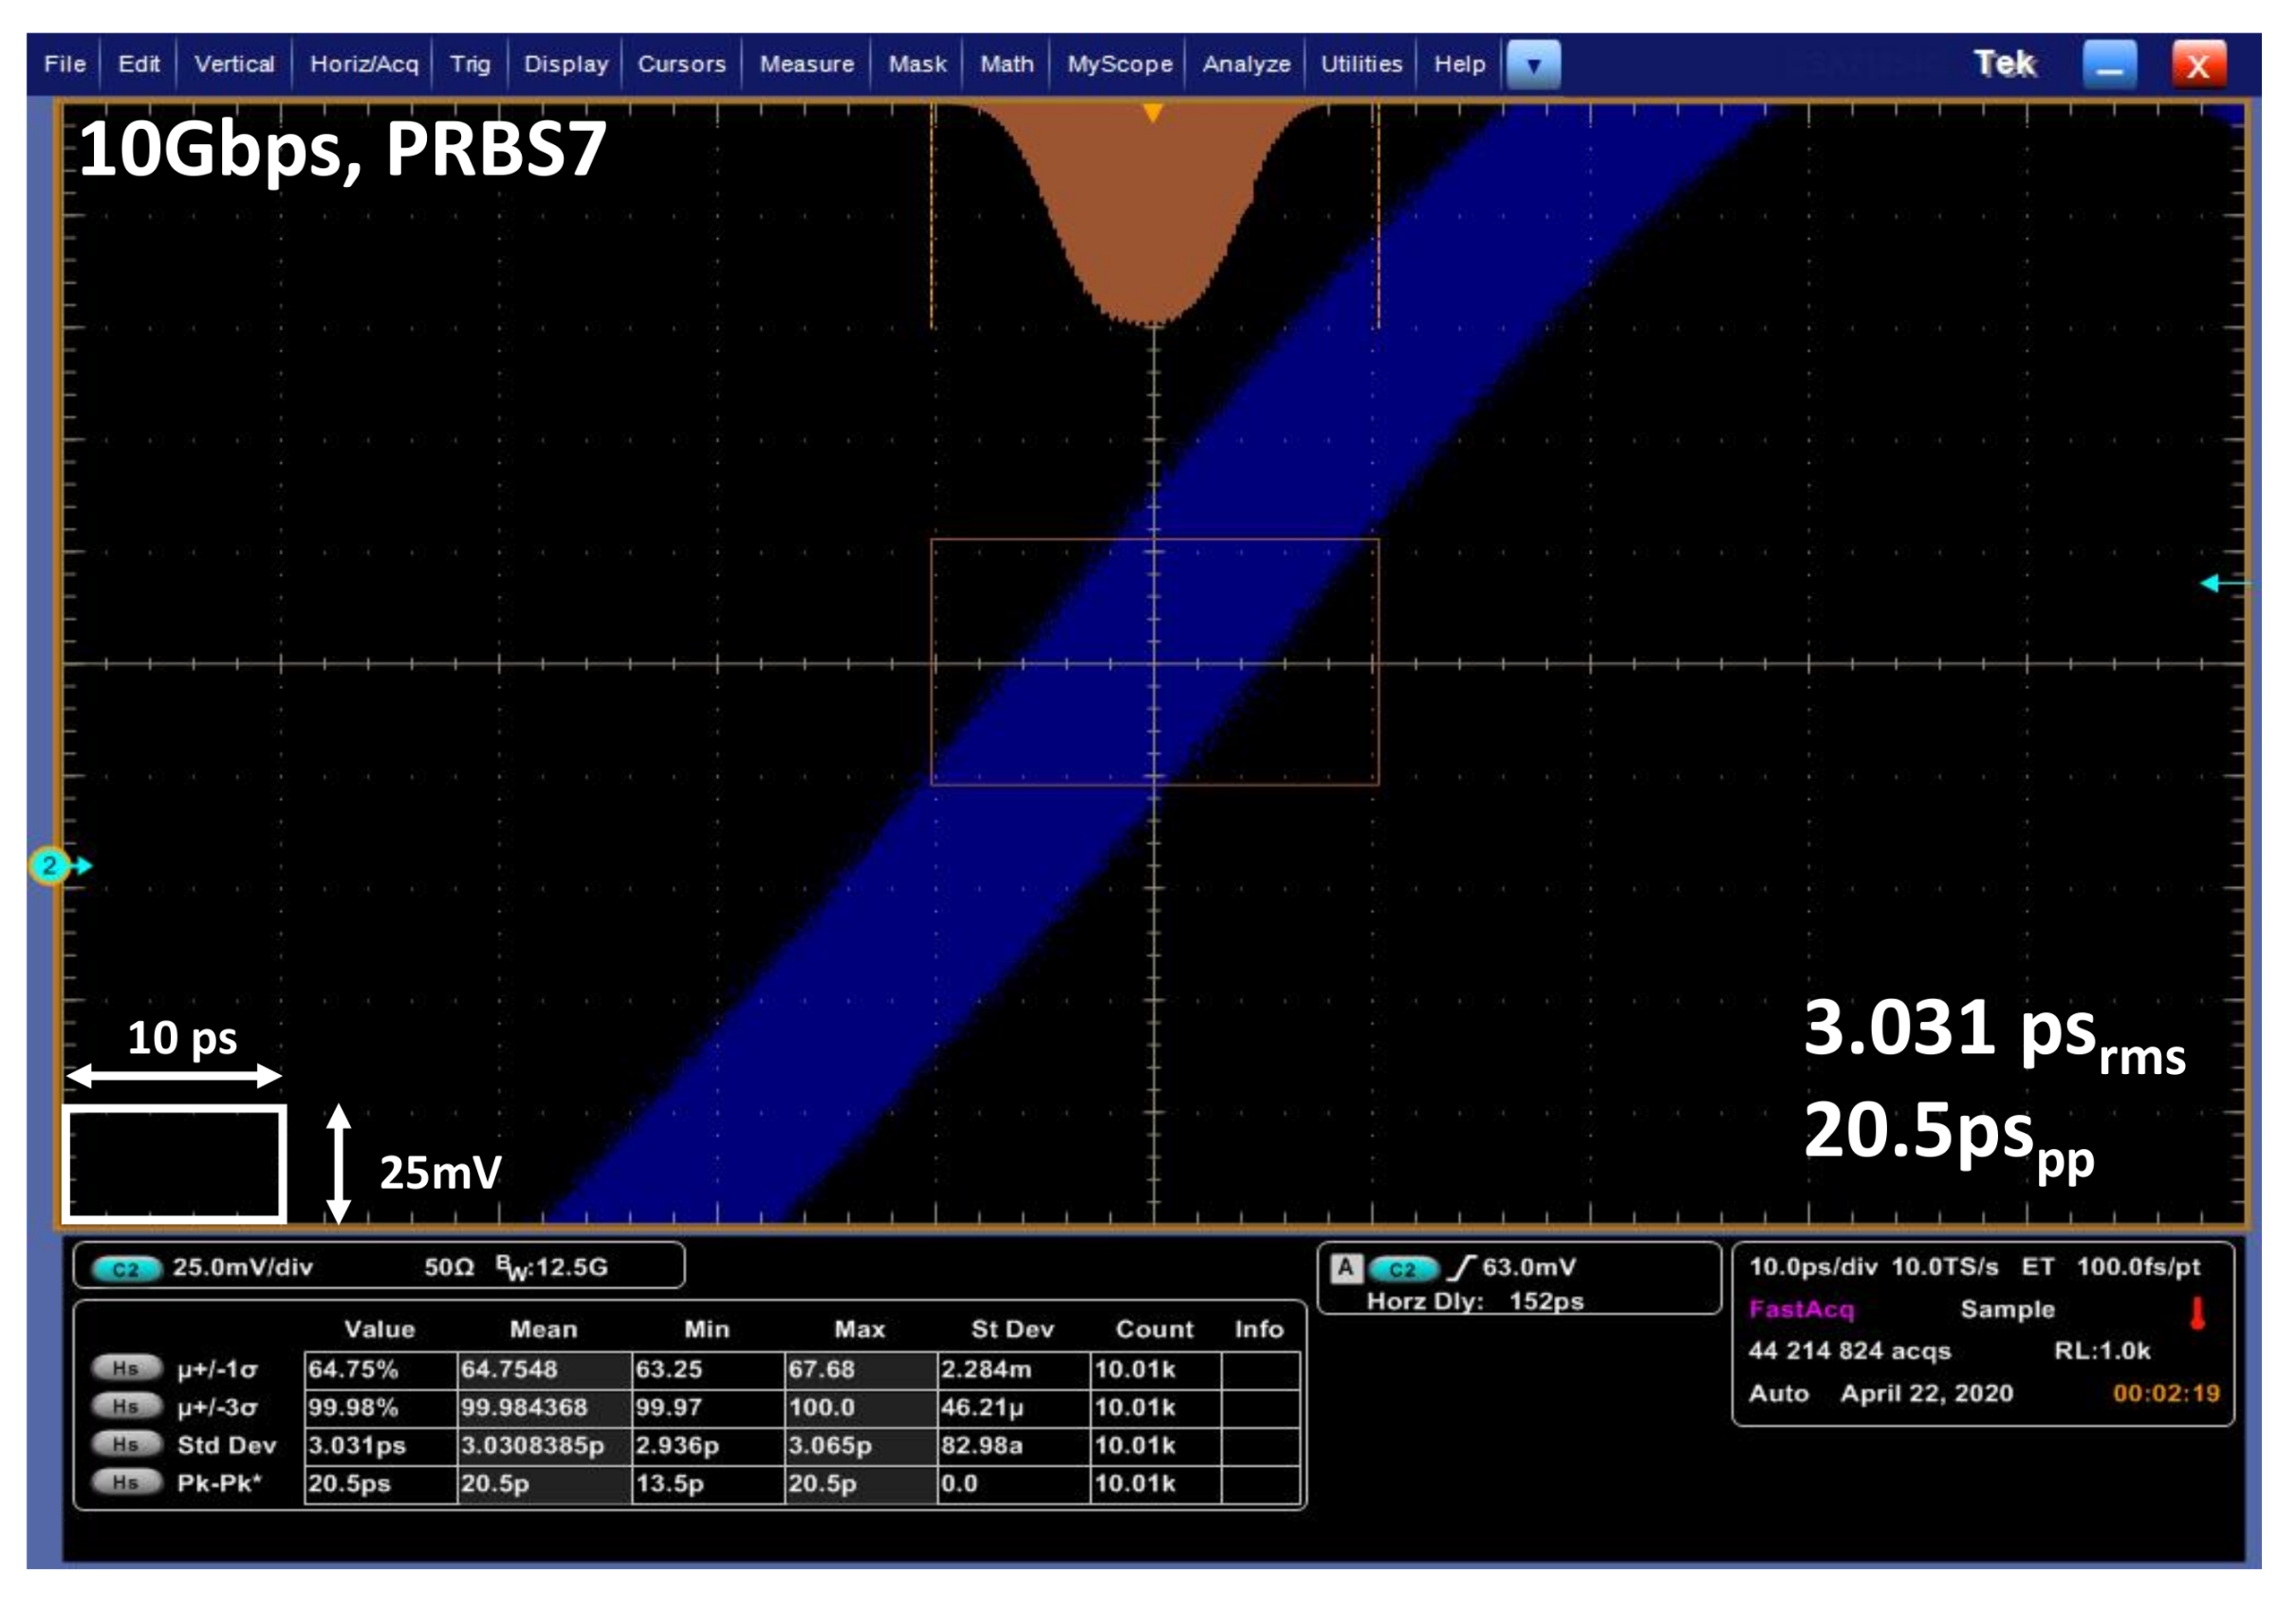Click the red temperature indicator icon
The width and height of the screenshot is (2296, 1611).
(x=2197, y=1314)
